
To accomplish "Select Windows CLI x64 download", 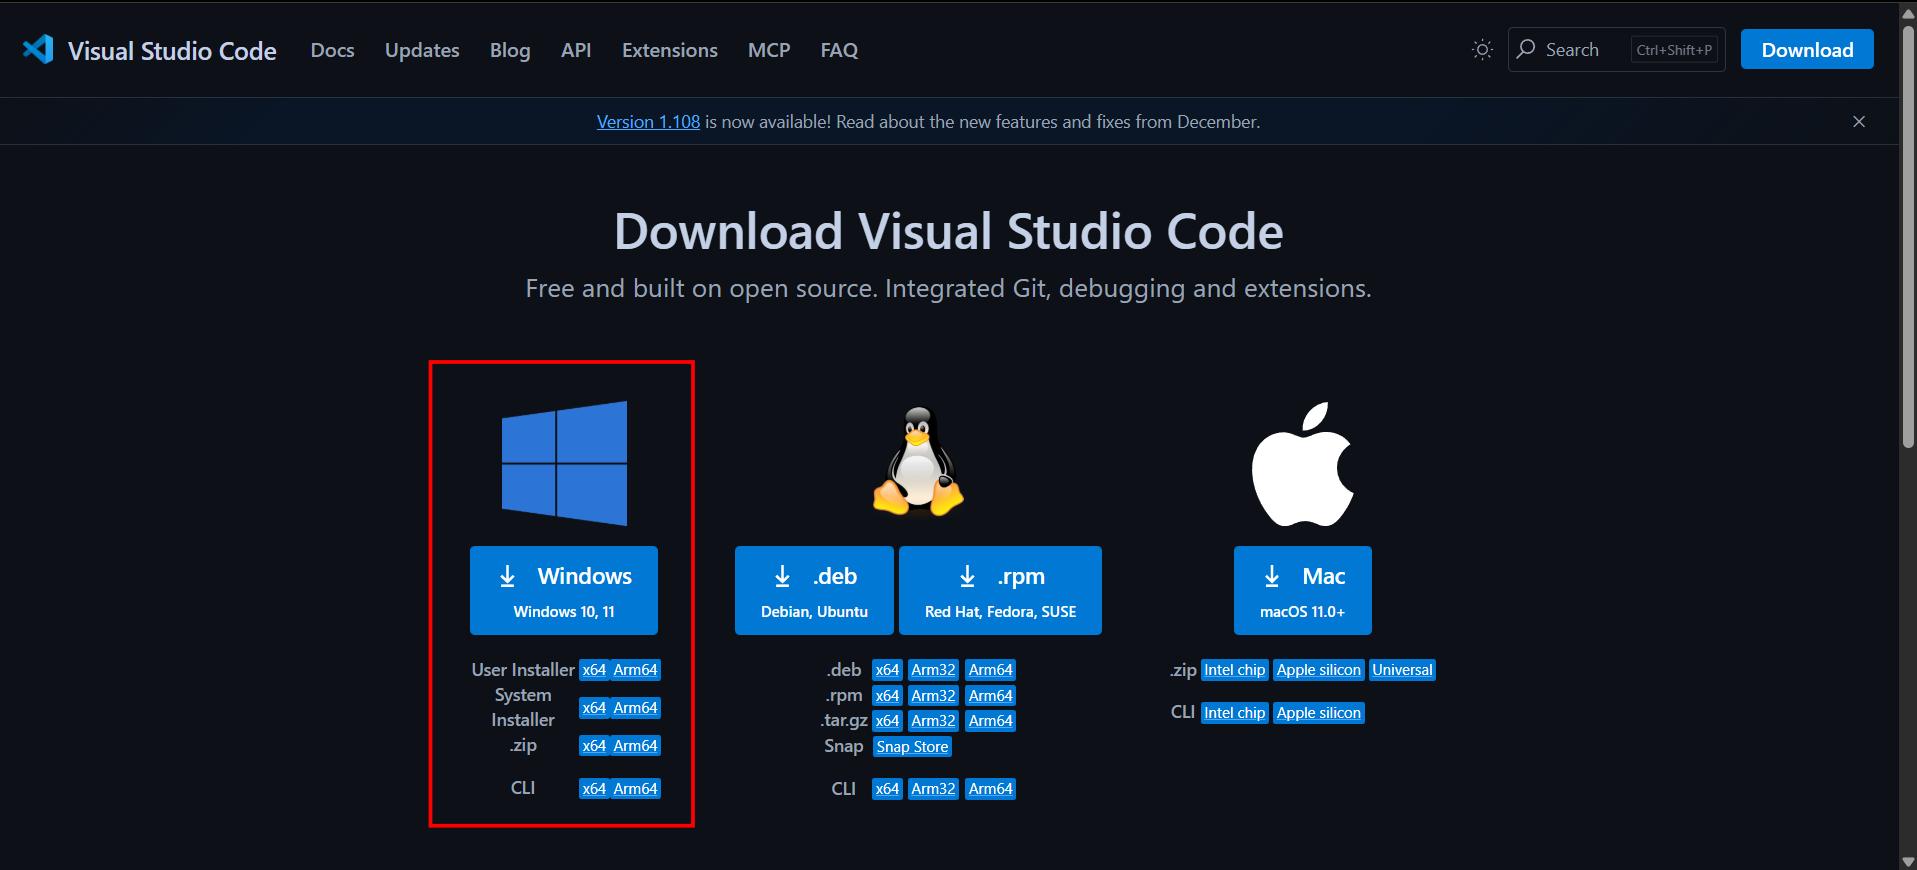I will click(594, 789).
